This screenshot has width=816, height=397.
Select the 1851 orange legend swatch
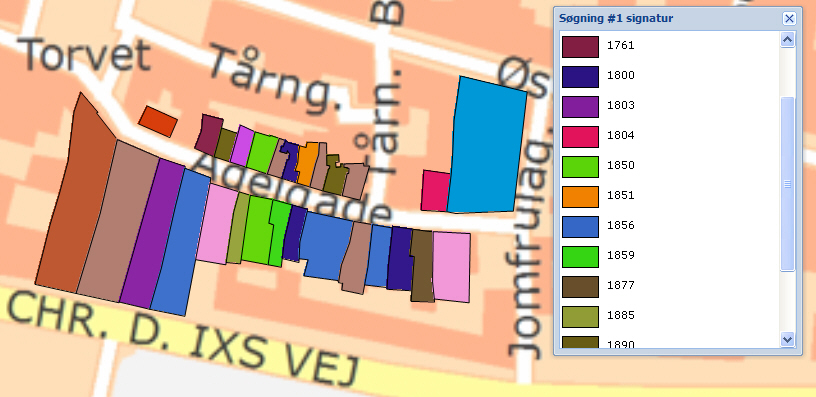coord(580,197)
